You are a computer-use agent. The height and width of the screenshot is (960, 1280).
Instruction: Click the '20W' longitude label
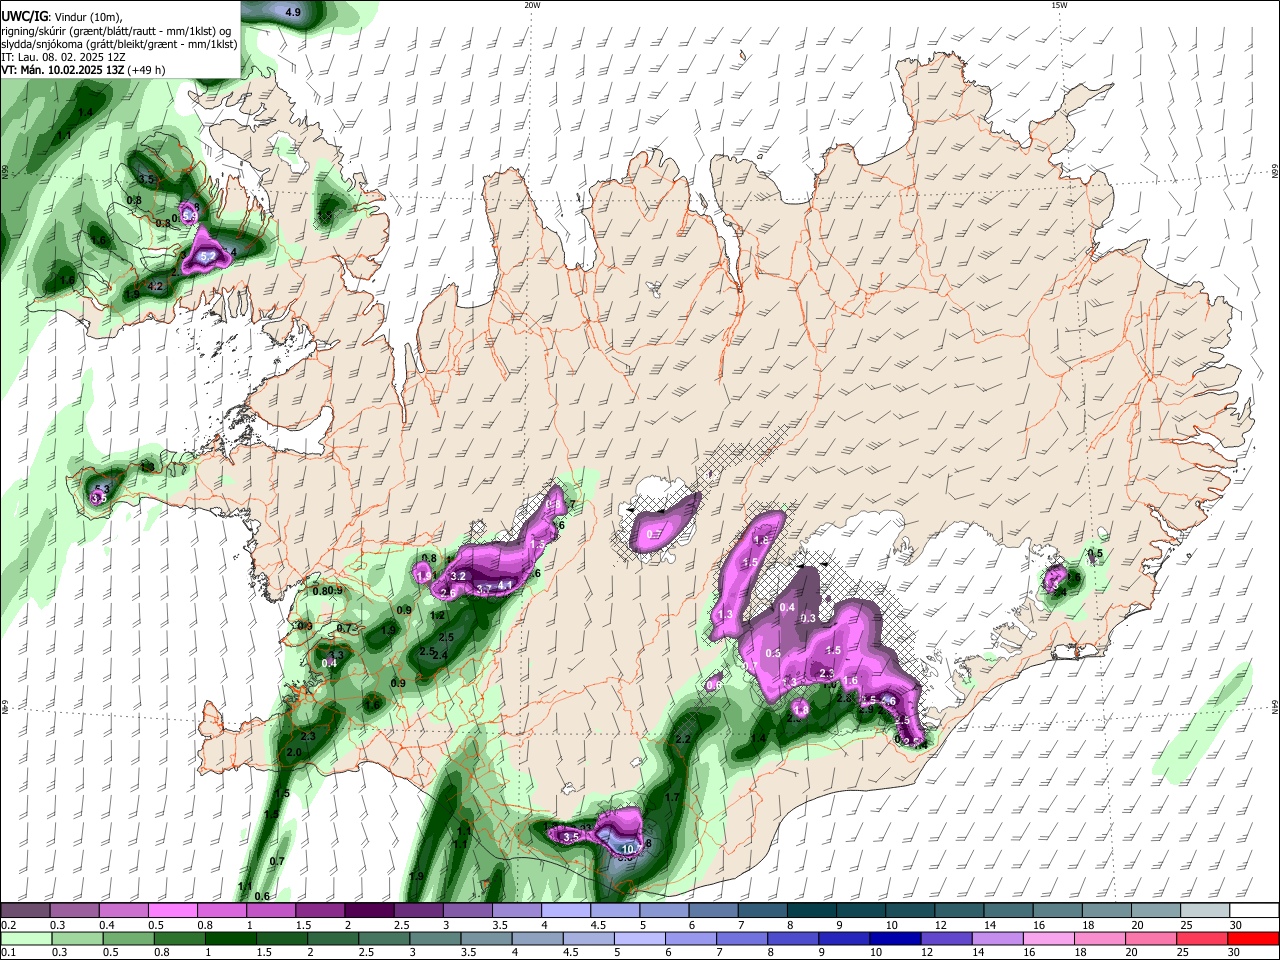point(532,5)
